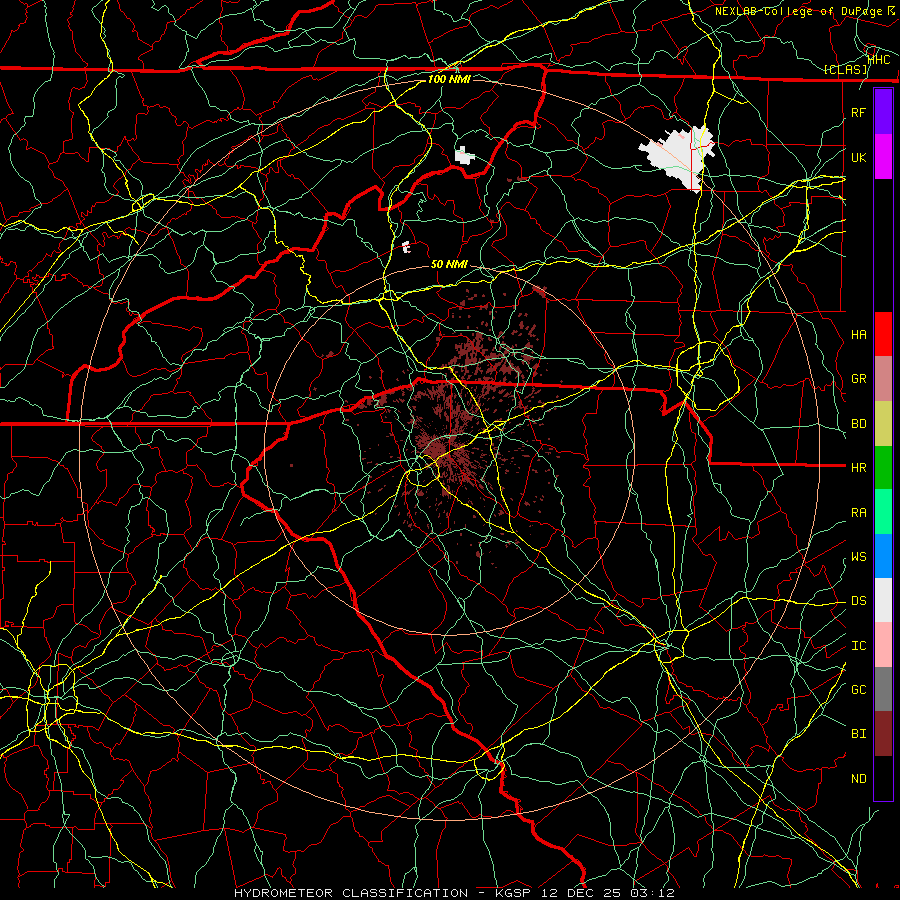900x900 pixels.
Task: Select the red HA legend color block
Action: (883, 334)
